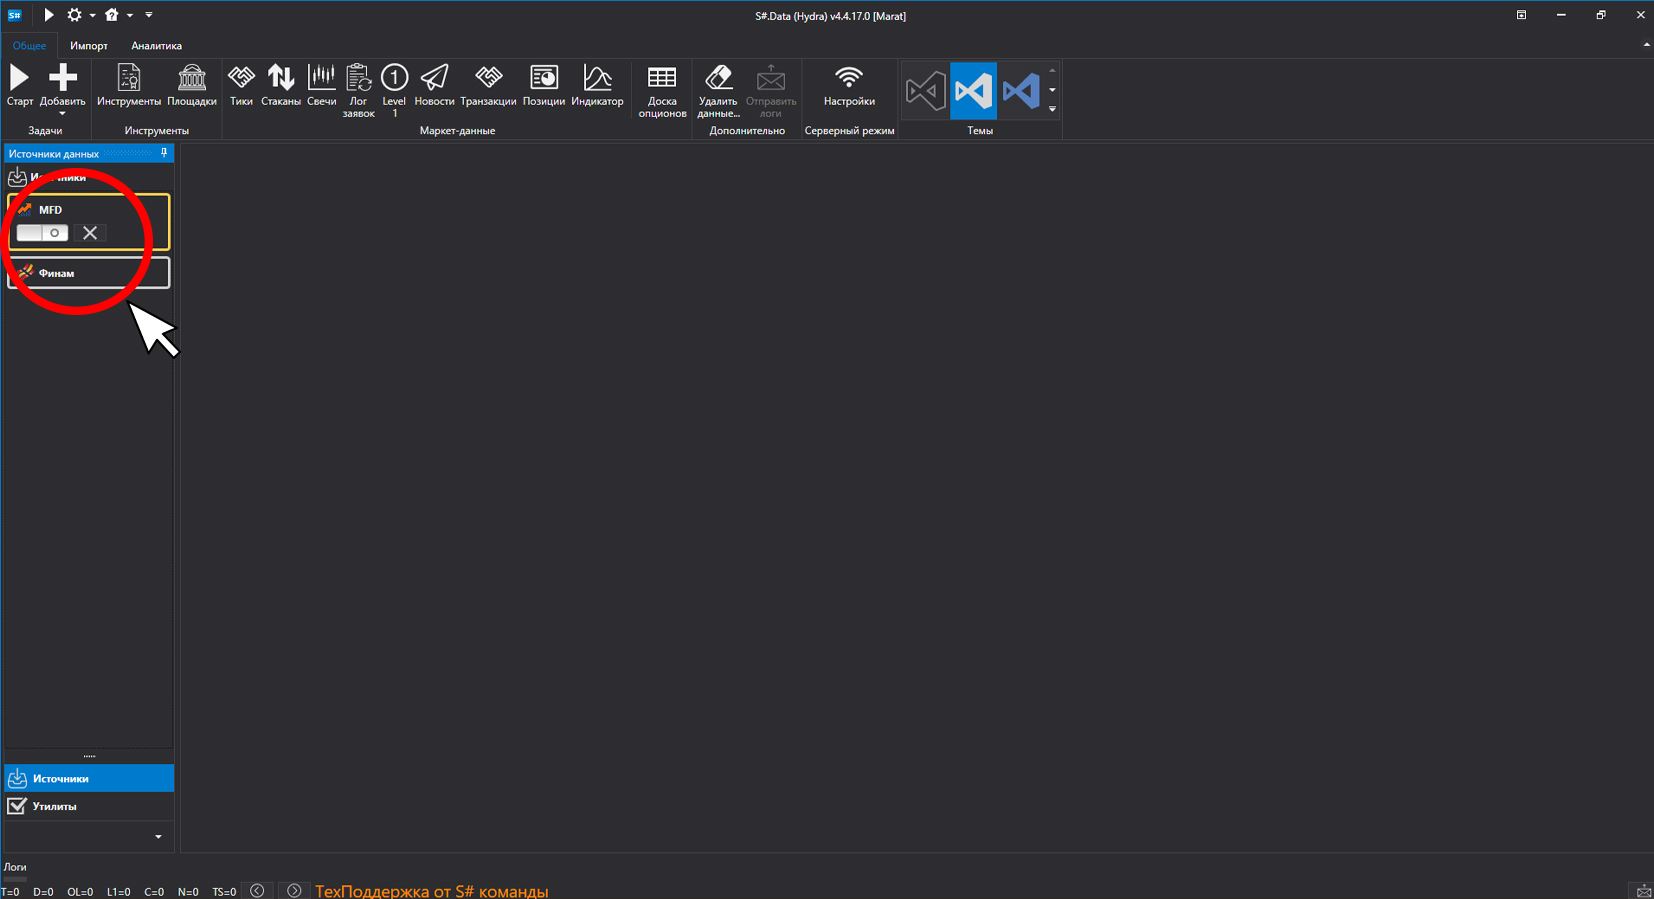The width and height of the screenshot is (1654, 899).
Task: Expand the sidebar overflow arrow below Утилиты
Action: [158, 837]
